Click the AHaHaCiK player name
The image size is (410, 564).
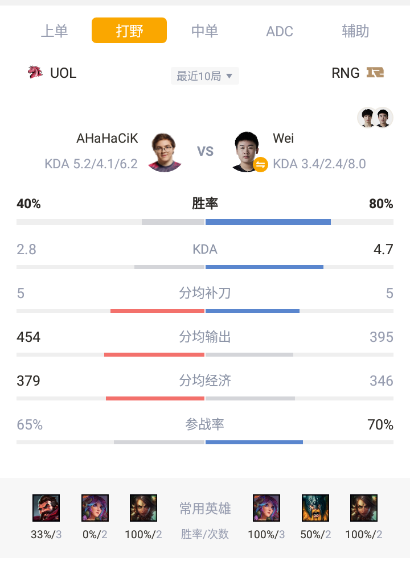(x=107, y=138)
